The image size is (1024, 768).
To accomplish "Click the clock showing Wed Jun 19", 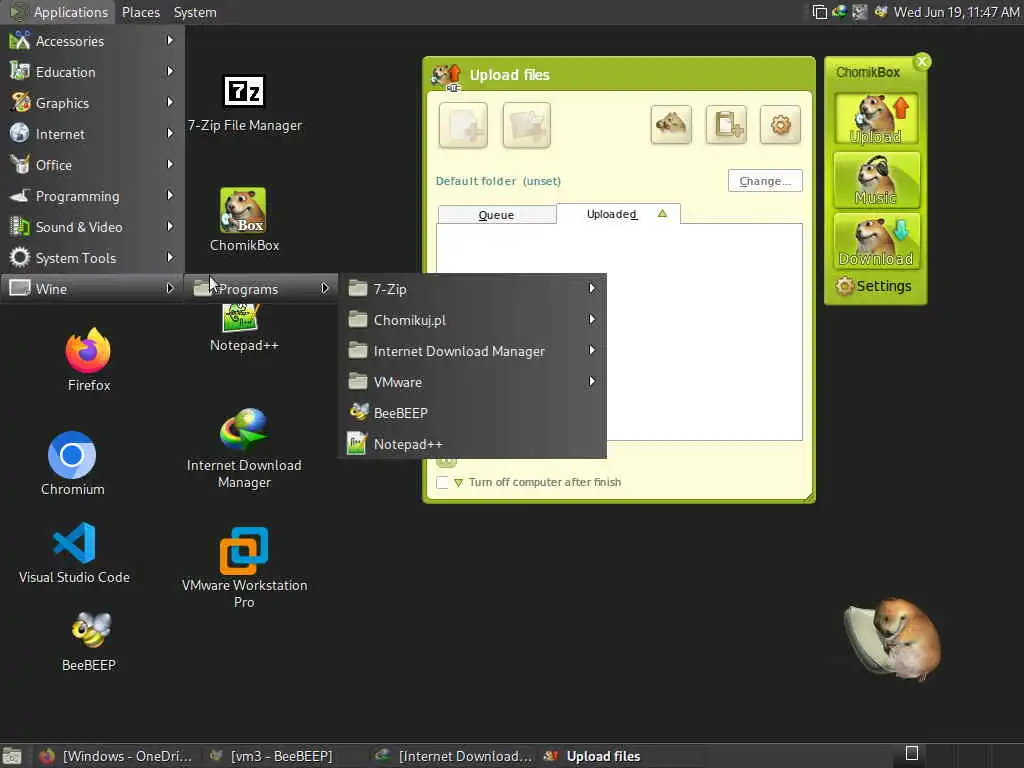I will [x=956, y=12].
